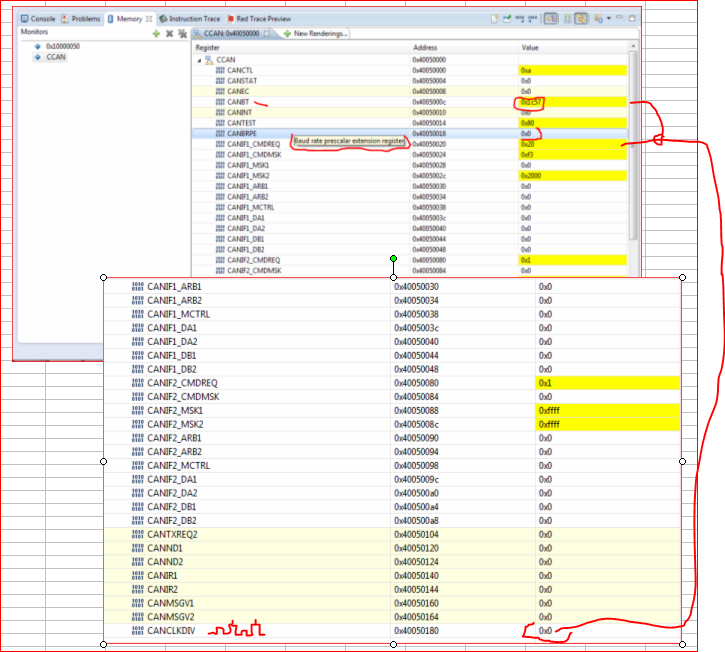Image resolution: width=725 pixels, height=652 pixels.
Task: Click the 0x1c57 value of CANBT
Action: (x=530, y=102)
